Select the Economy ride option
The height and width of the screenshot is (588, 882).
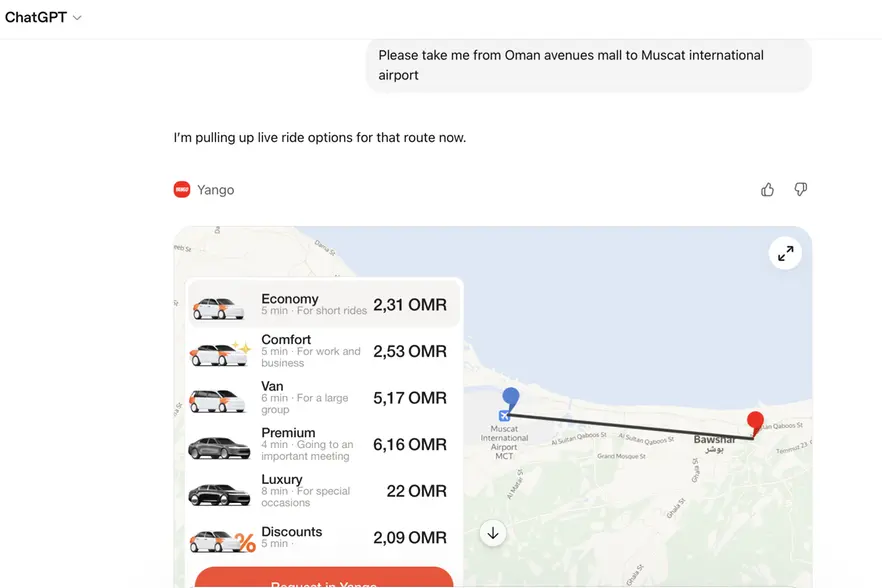click(x=323, y=304)
